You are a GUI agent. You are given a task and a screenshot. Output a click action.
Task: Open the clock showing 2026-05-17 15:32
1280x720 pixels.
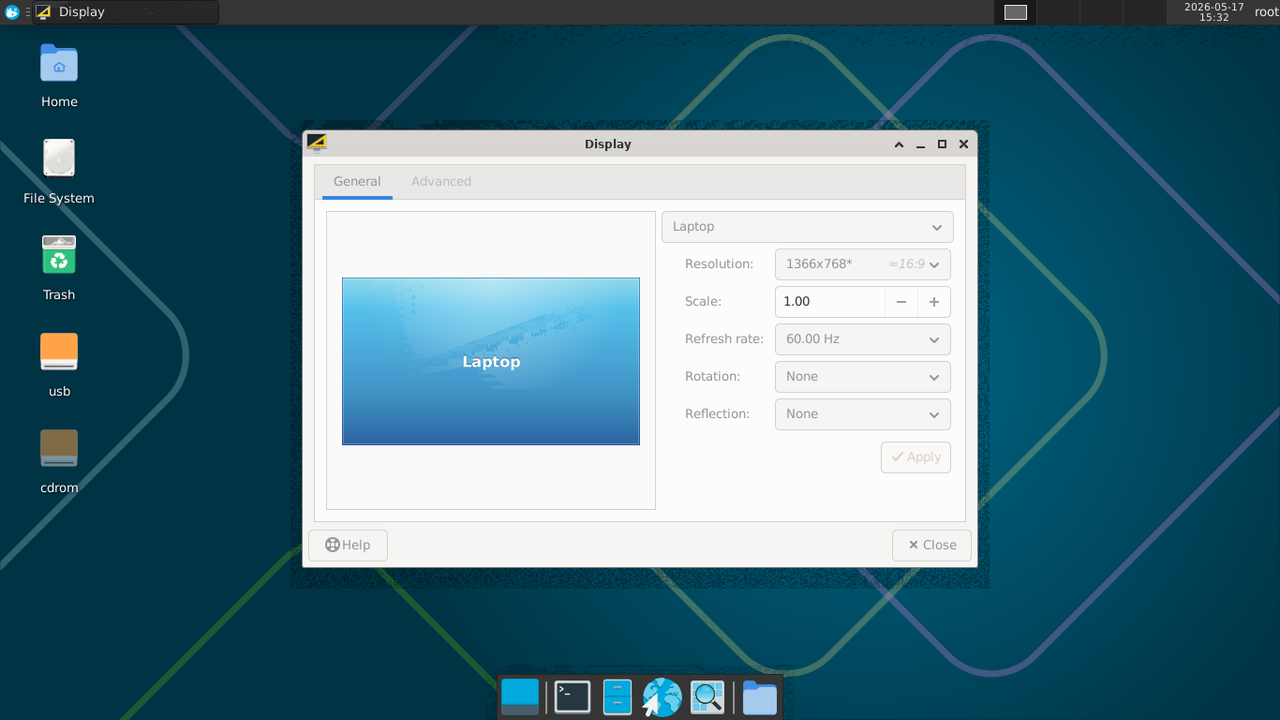pyautogui.click(x=1214, y=12)
